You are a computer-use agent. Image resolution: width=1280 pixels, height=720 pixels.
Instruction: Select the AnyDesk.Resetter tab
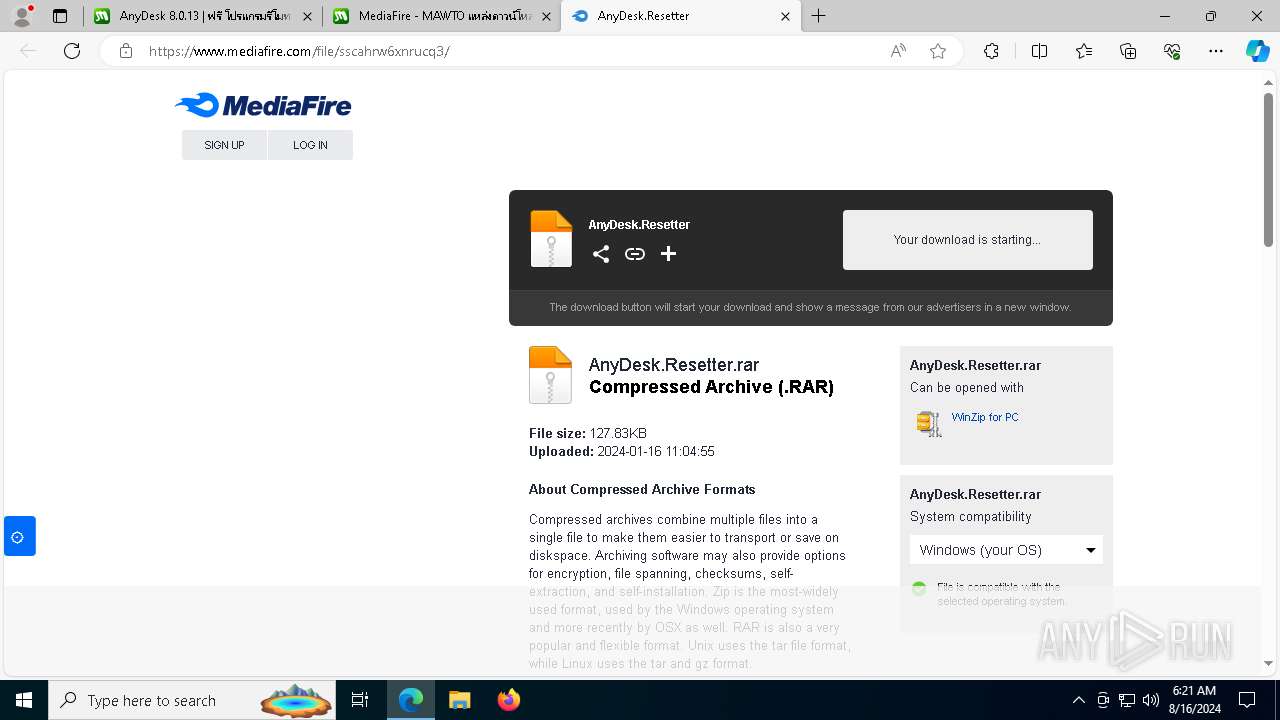pyautogui.click(x=680, y=16)
